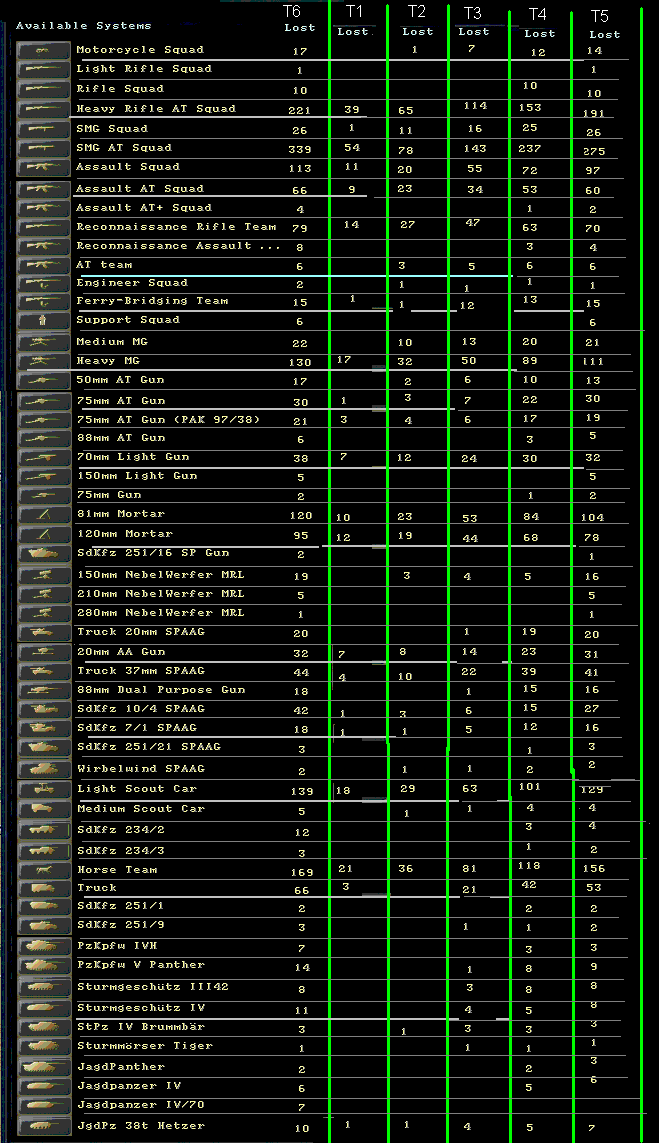This screenshot has height=1143, width=659.
Task: Select the 20mm AA Gun label
Action: coord(121,652)
